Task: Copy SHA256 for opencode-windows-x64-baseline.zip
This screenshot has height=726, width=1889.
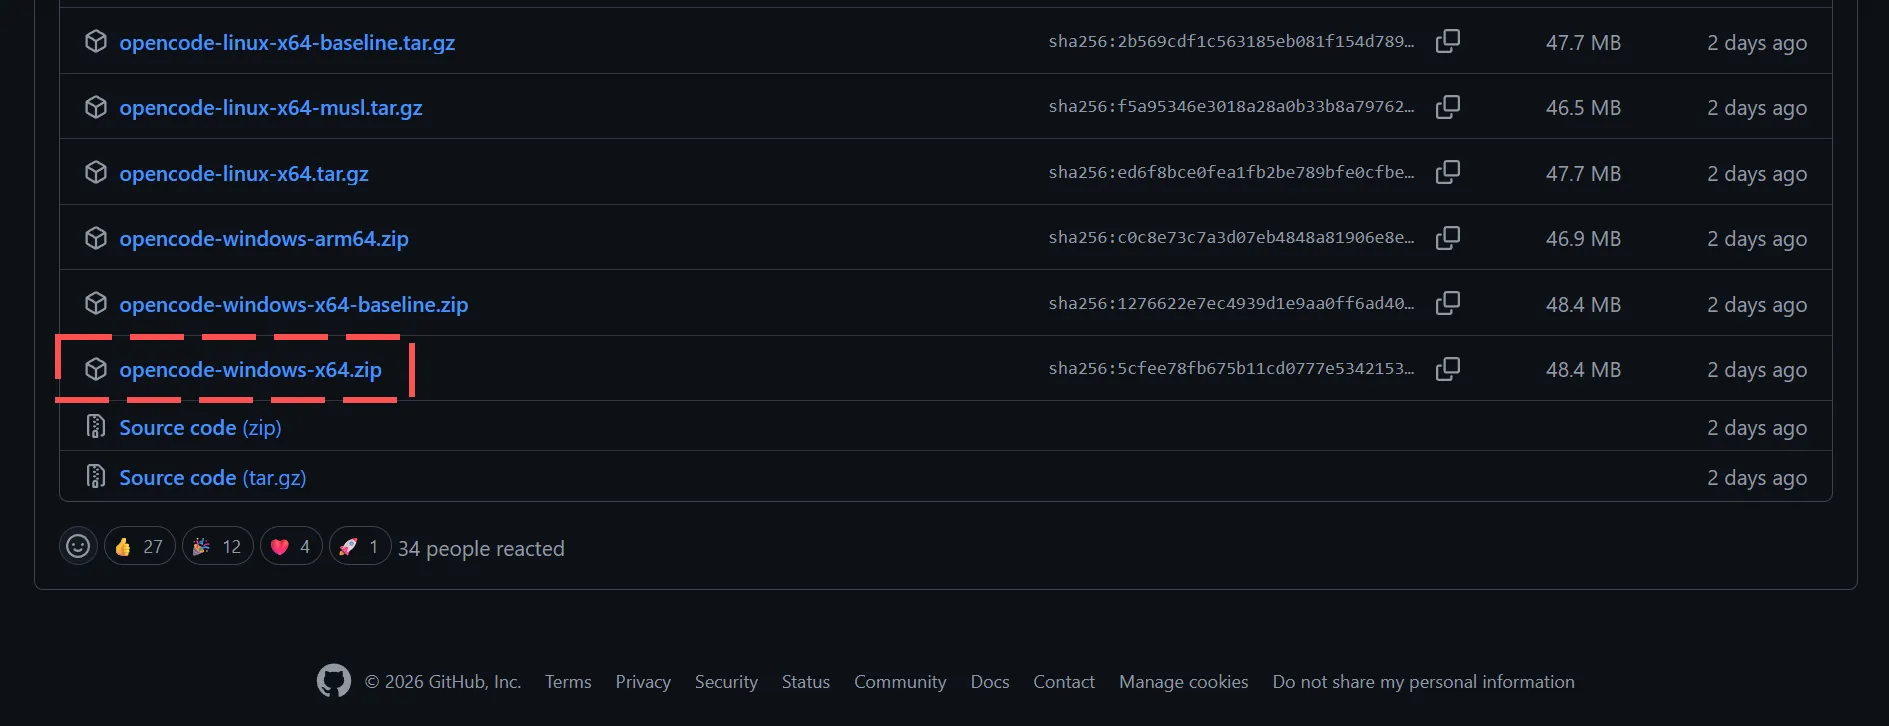Action: coord(1447,304)
